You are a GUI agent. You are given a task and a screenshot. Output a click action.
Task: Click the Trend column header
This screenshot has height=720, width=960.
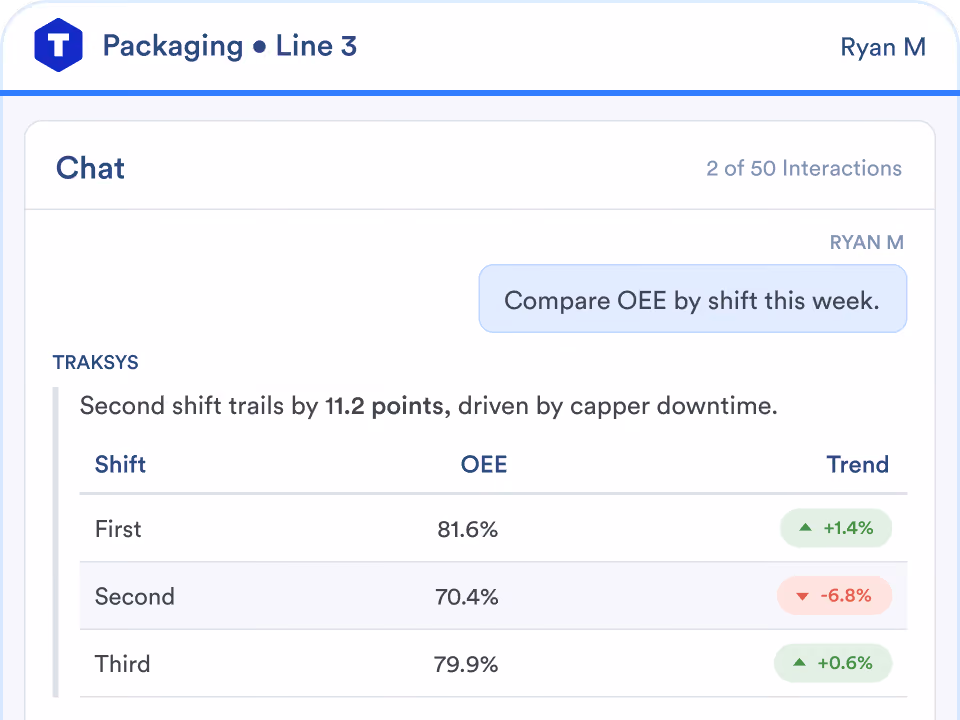(858, 465)
